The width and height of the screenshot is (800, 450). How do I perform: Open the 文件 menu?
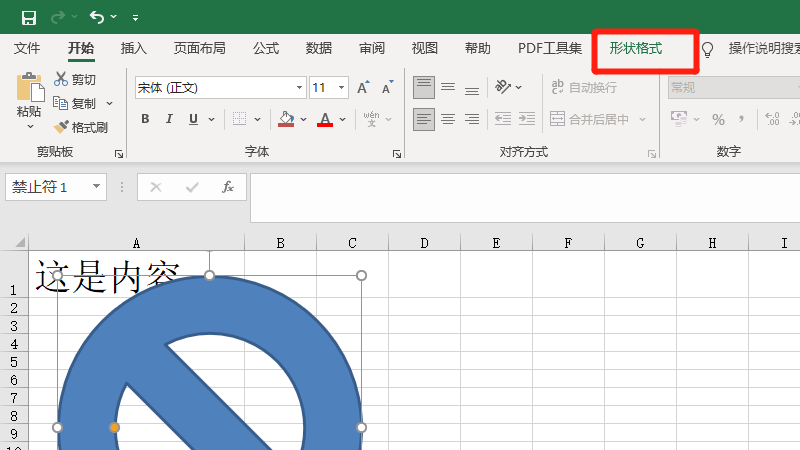click(27, 48)
